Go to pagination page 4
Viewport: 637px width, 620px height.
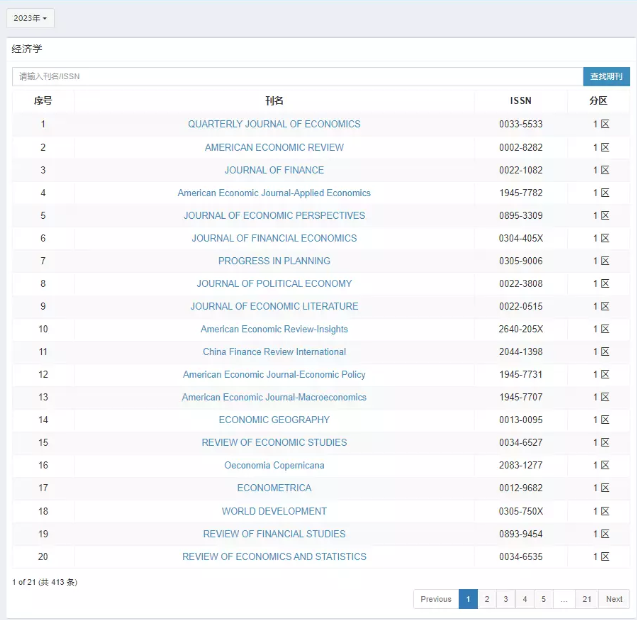coord(524,599)
